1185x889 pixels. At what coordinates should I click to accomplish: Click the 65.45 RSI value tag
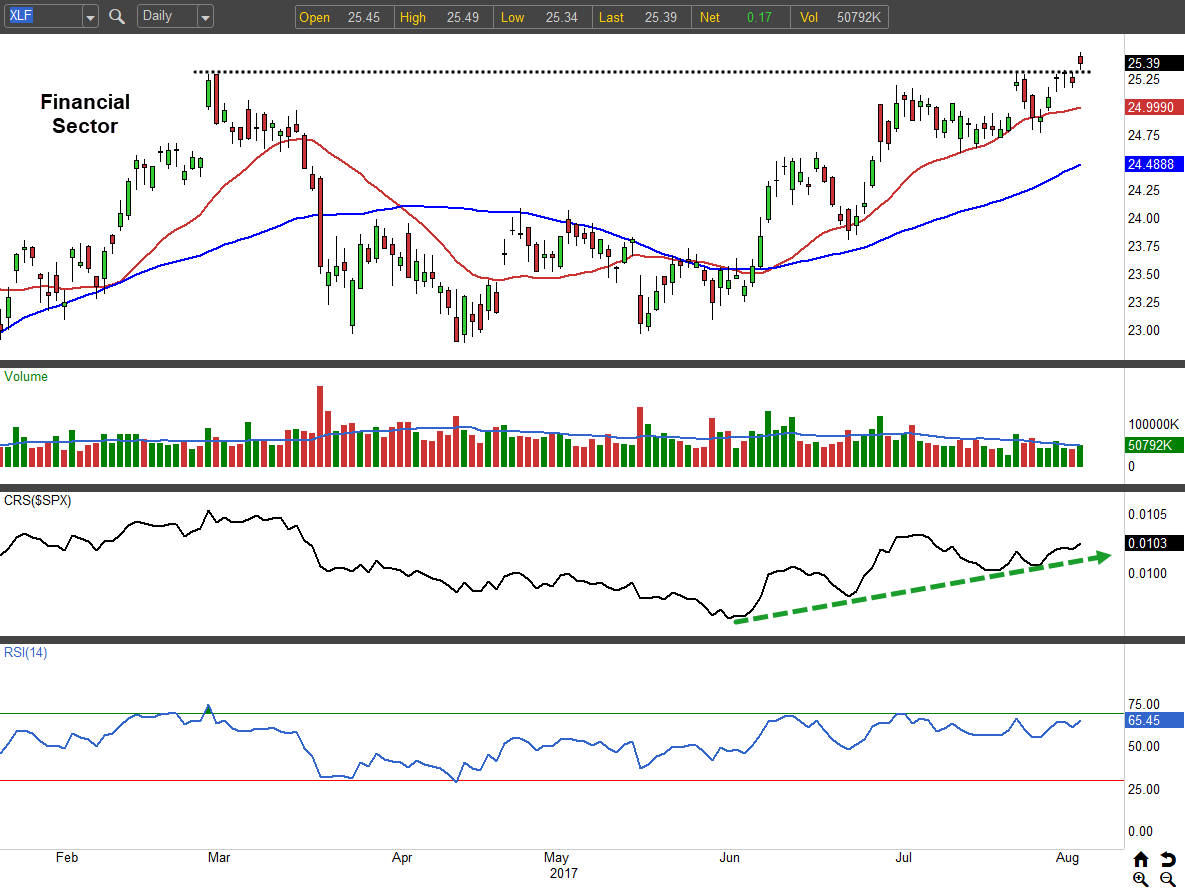(1154, 720)
